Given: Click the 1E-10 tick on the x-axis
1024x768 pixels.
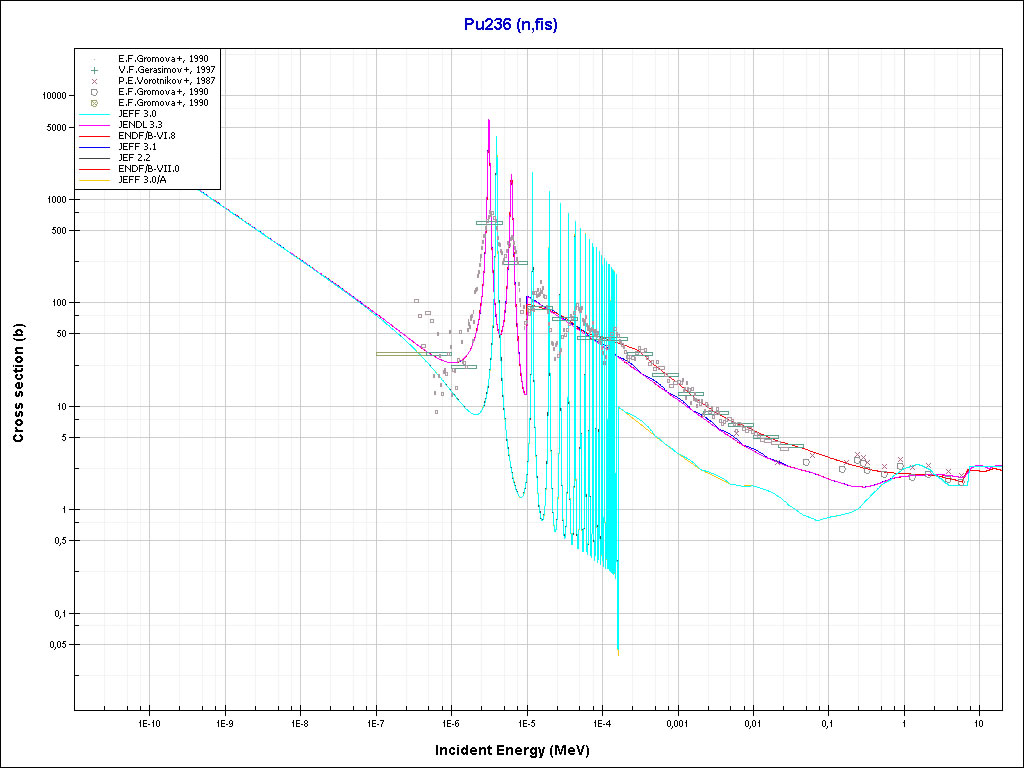Looking at the screenshot, I should 148,723.
